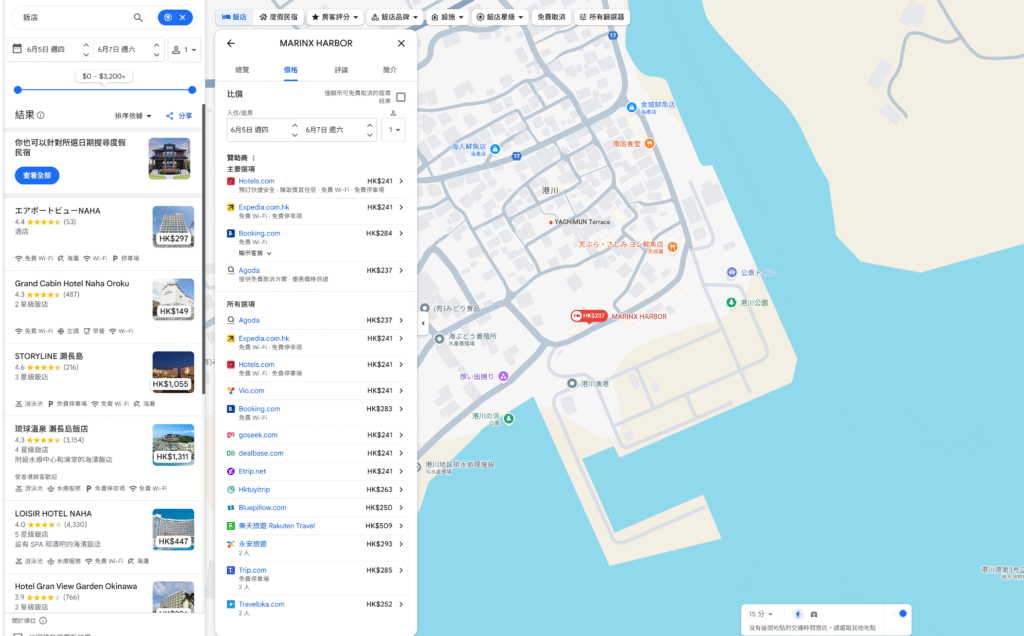This screenshot has height=636, width=1024.
Task: Open the Bluepillow.com HK$250 offer
Action: click(315, 507)
